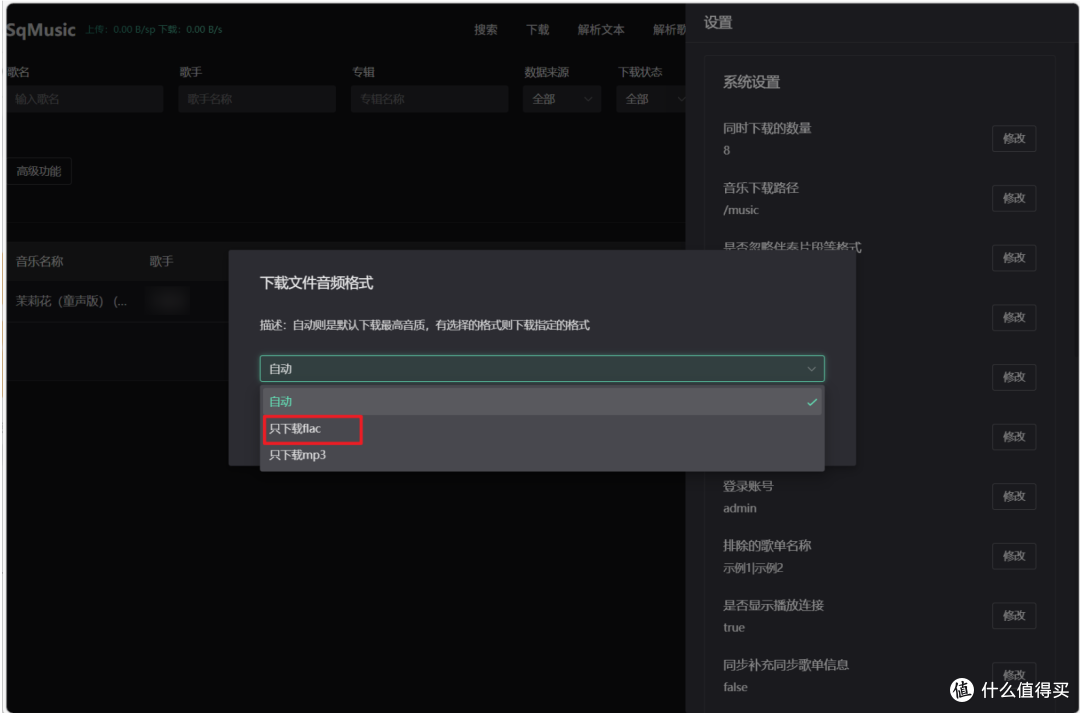The width and height of the screenshot is (1080, 713).
Task: Click the 歌名 input field
Action: [x=85, y=99]
